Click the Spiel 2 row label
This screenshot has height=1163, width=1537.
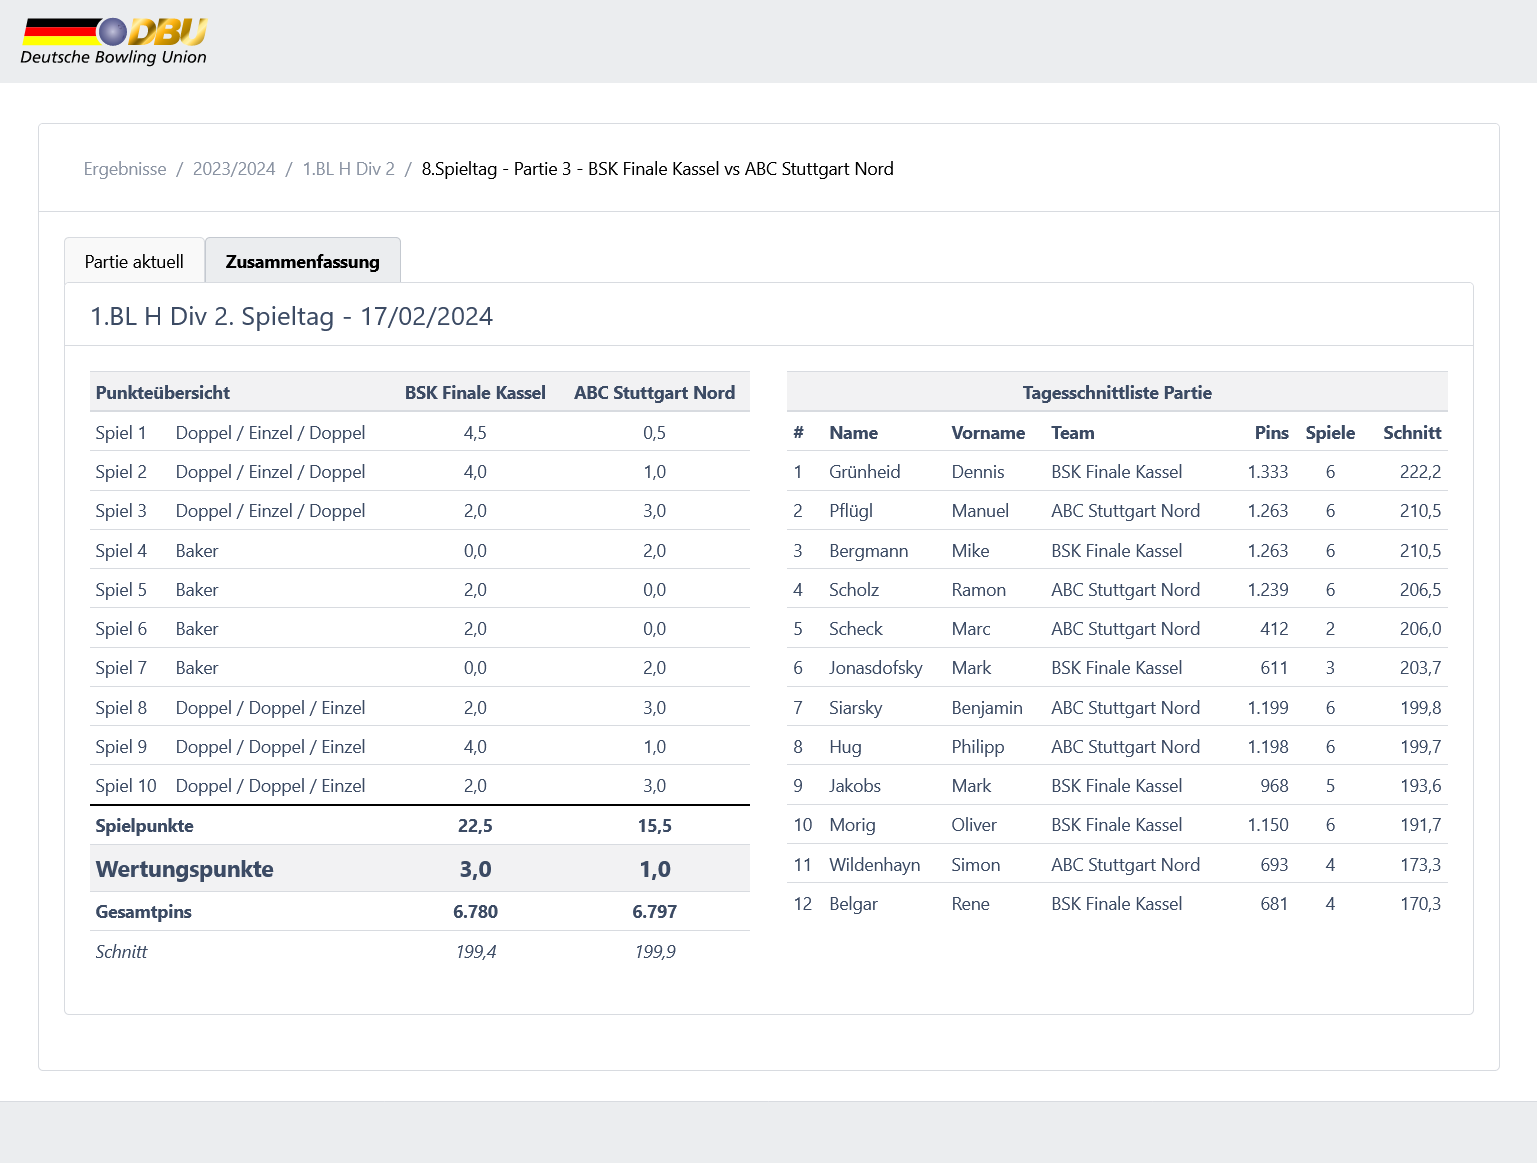tap(121, 472)
